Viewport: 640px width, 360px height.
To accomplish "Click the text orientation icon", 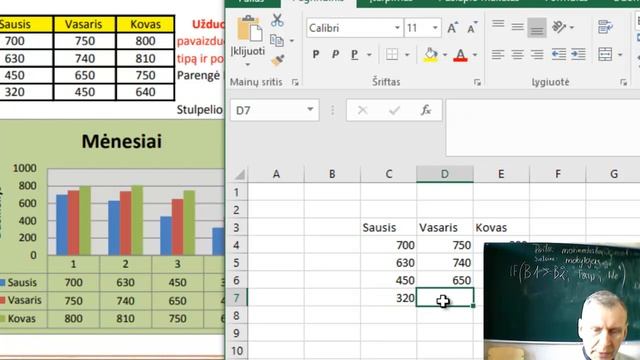I will tap(559, 27).
